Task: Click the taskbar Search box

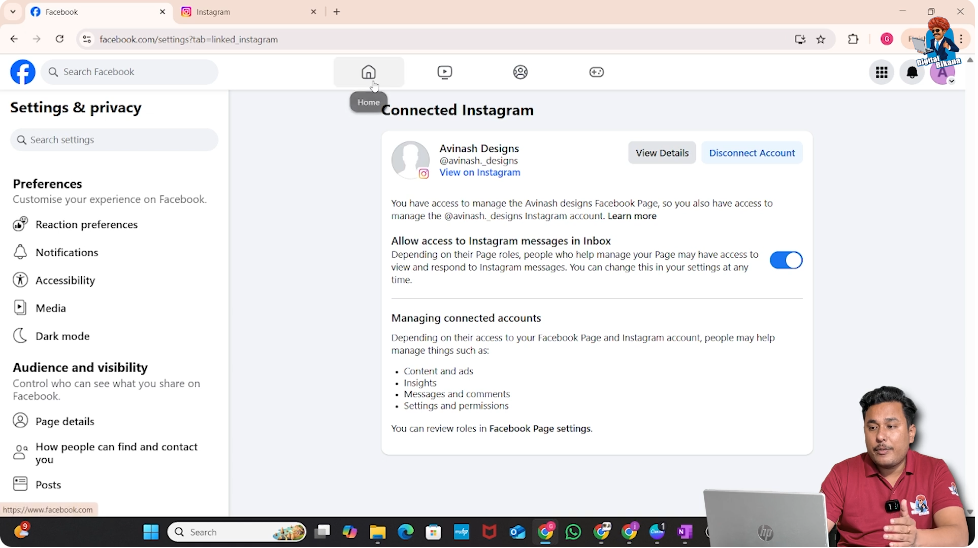Action: click(x=237, y=532)
